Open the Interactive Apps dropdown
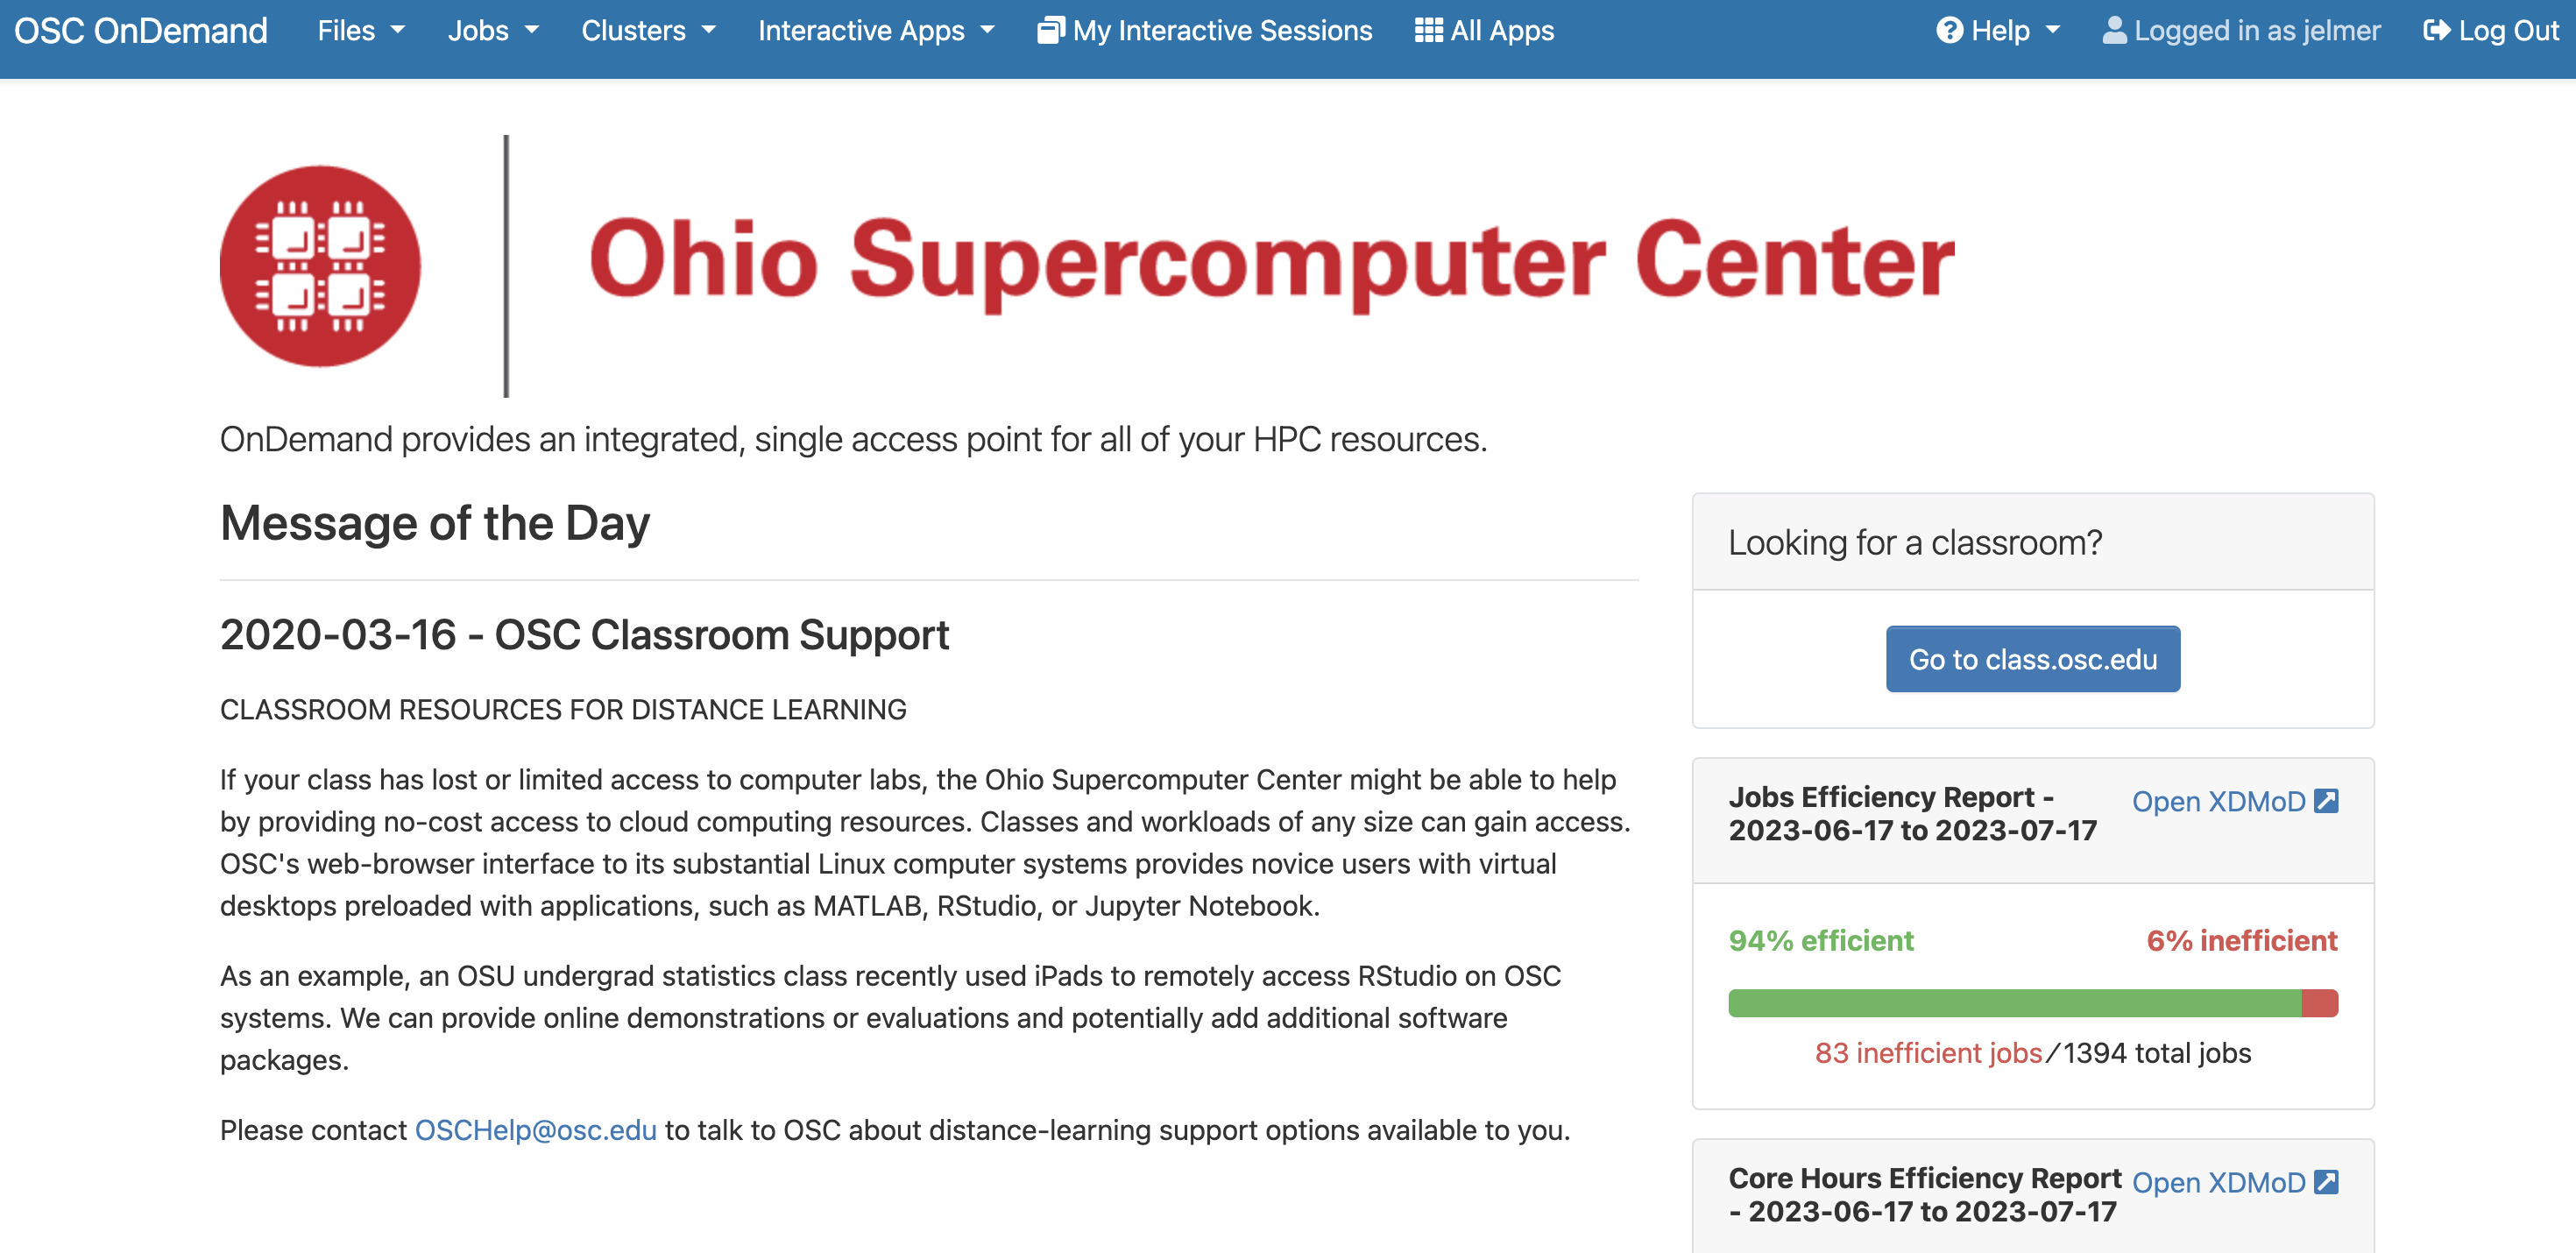 click(876, 31)
